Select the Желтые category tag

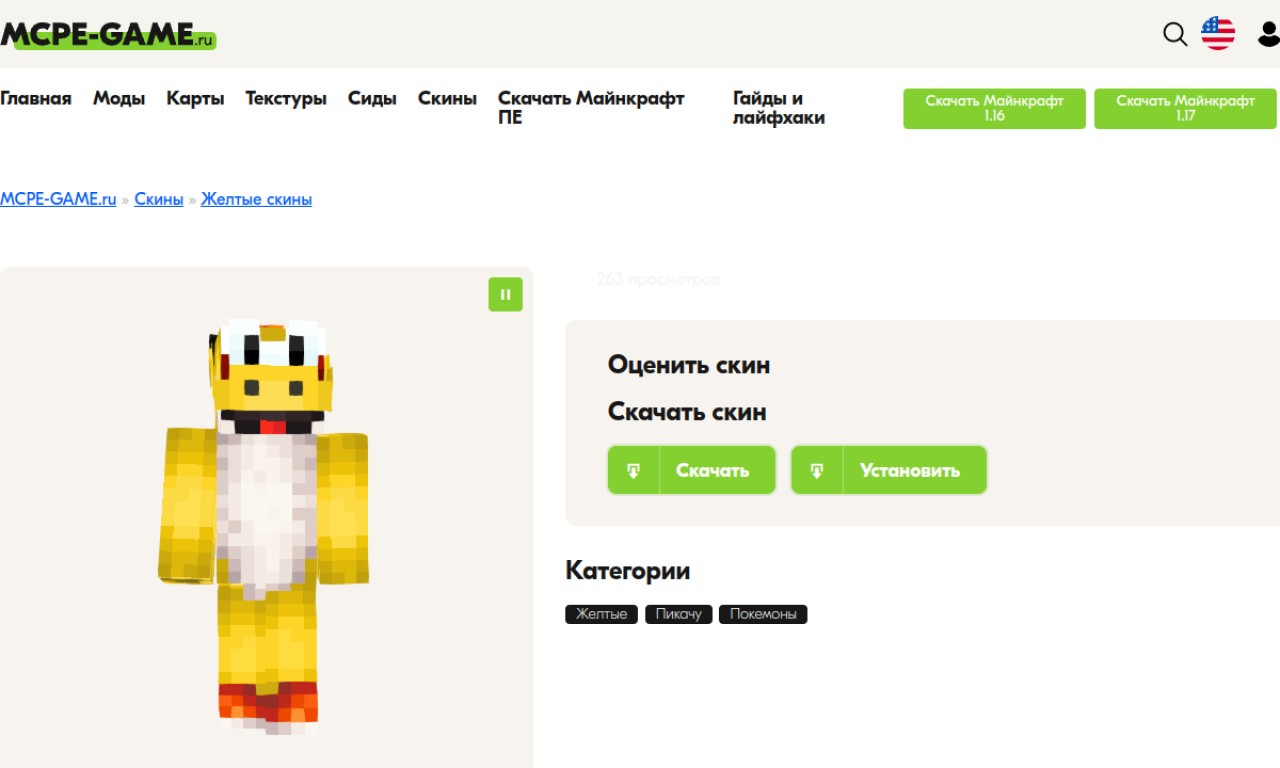pyautogui.click(x=601, y=614)
